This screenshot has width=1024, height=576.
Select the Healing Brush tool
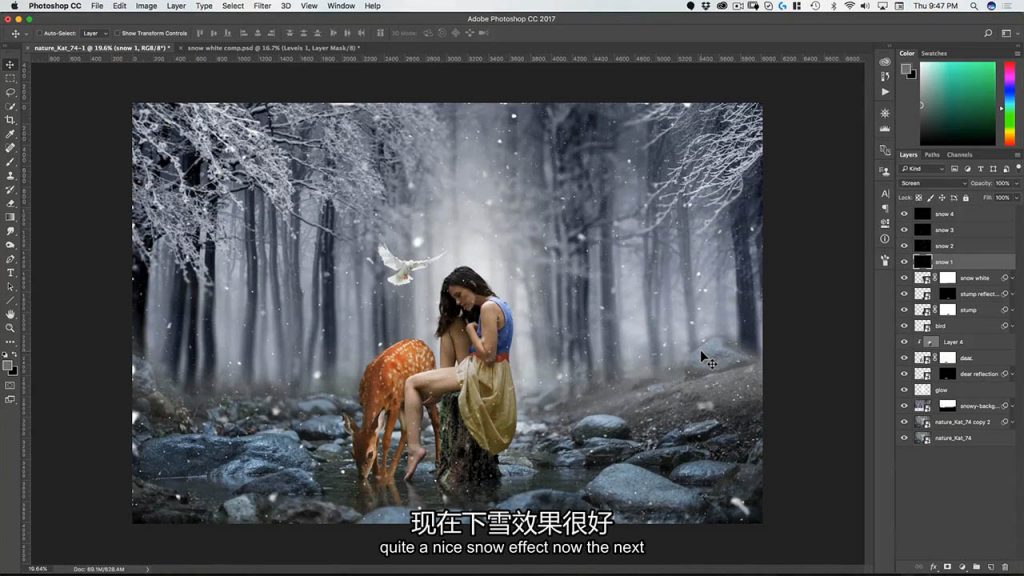point(10,148)
